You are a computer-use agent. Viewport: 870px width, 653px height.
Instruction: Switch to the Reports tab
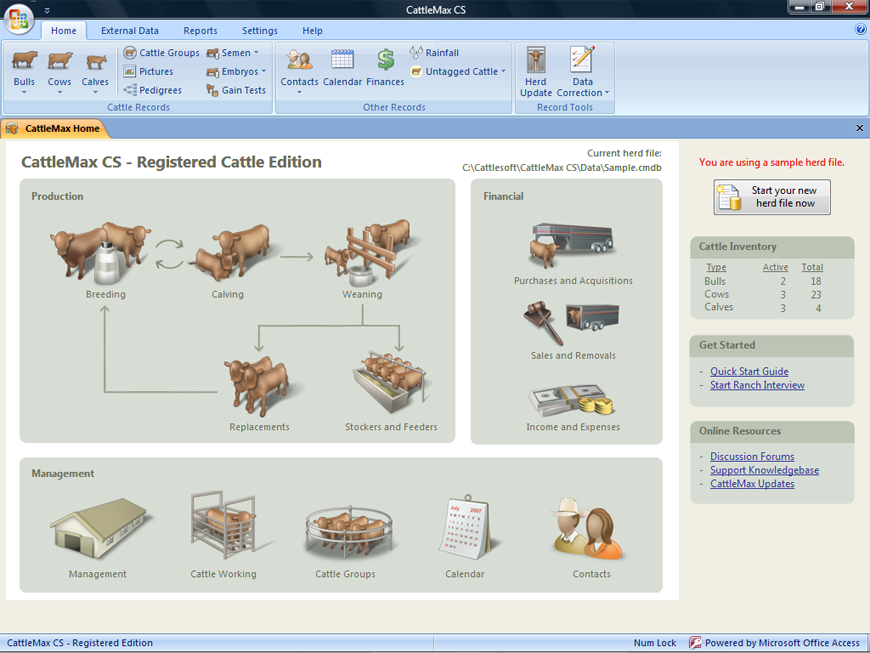pyautogui.click(x=200, y=31)
